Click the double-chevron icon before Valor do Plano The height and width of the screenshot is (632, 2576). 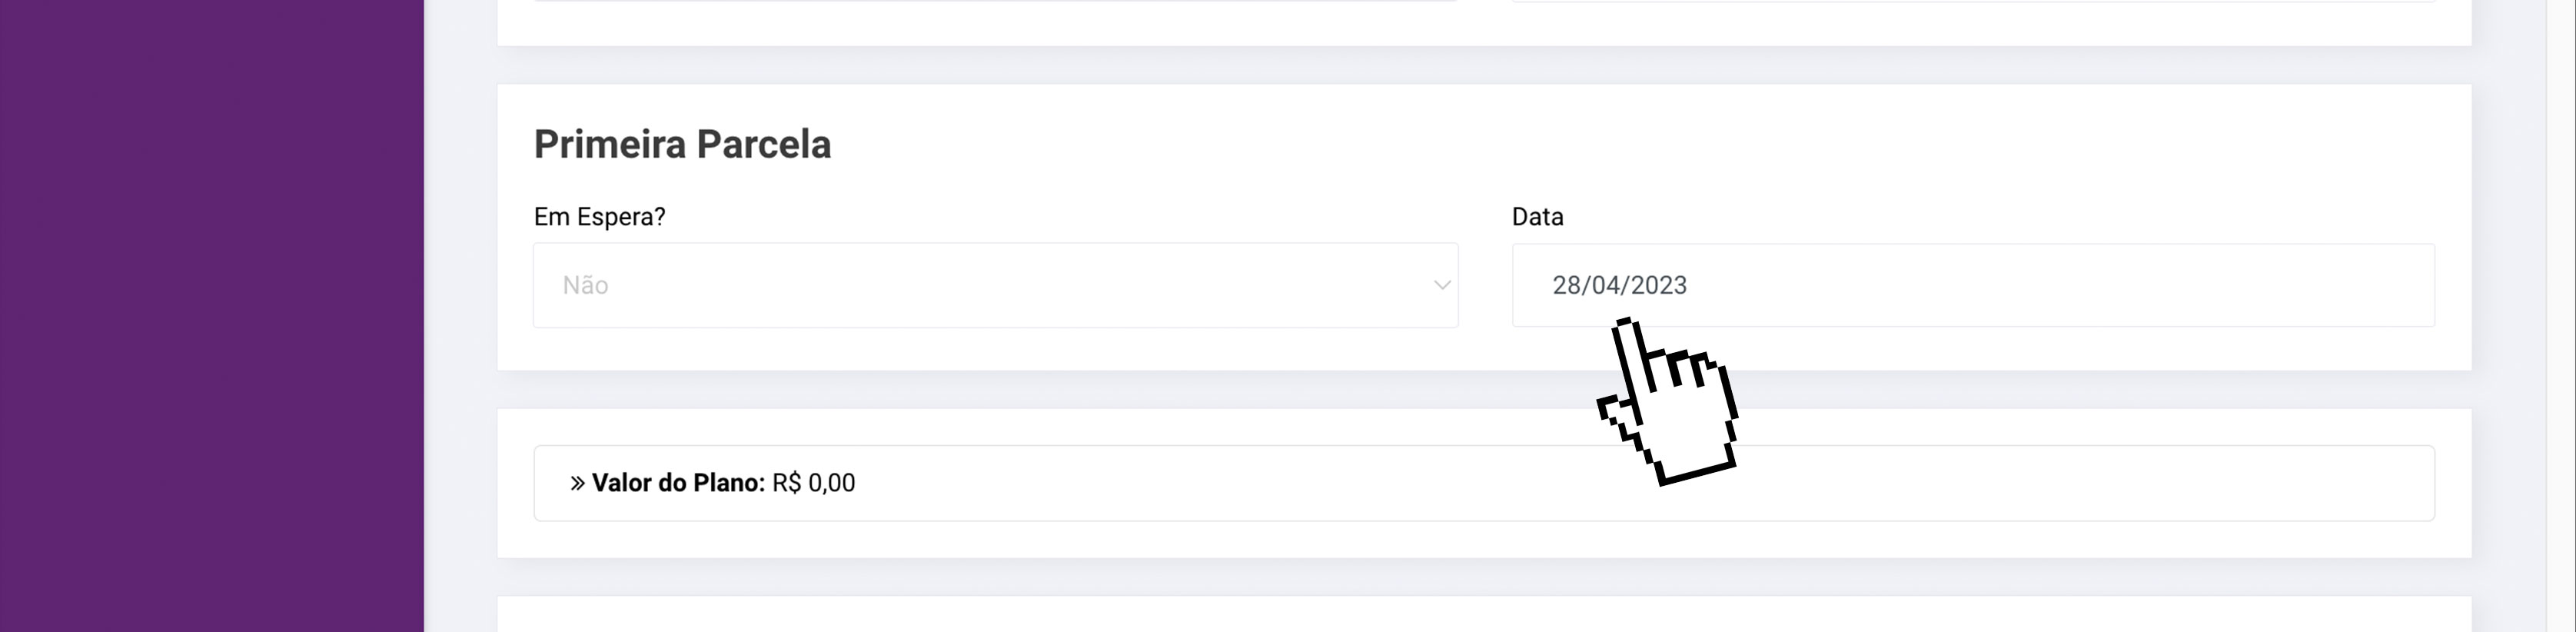[x=577, y=483]
